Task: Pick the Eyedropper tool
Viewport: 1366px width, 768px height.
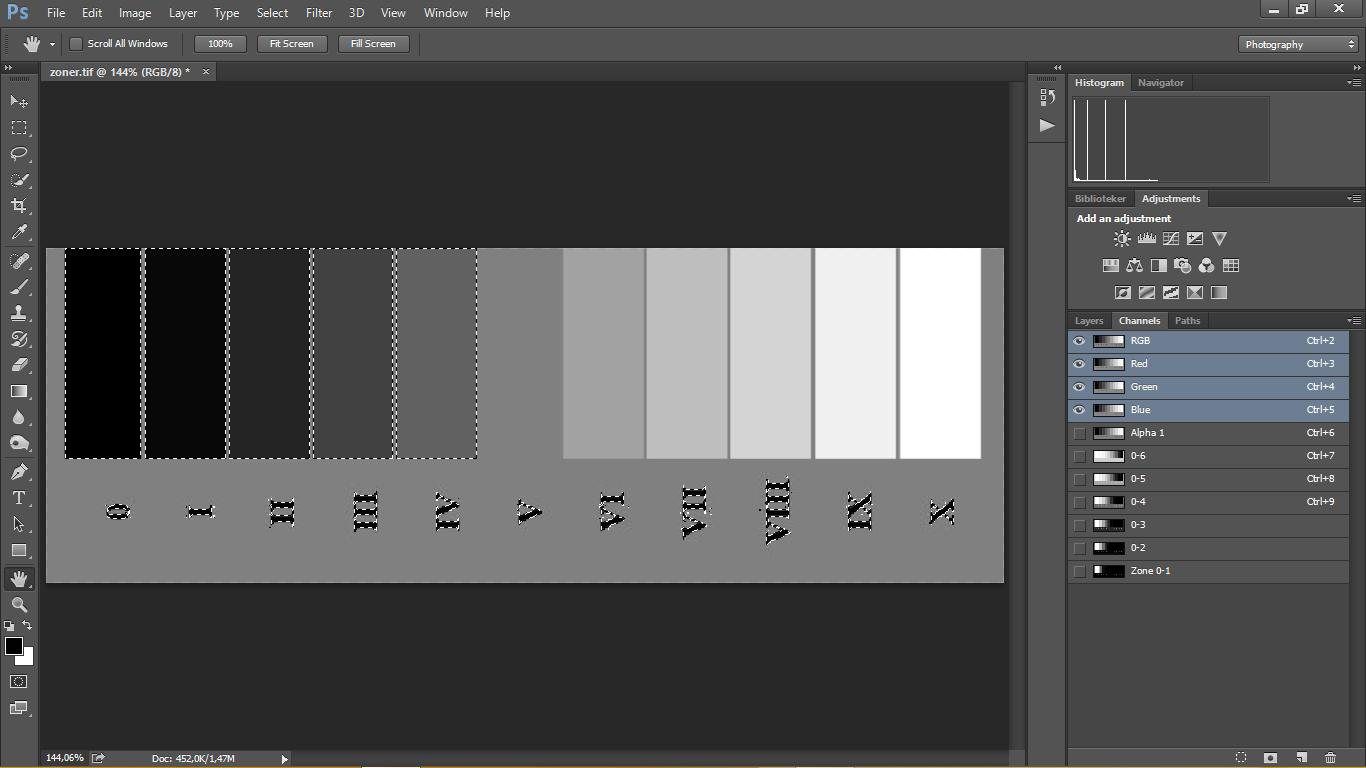Action: 19,232
